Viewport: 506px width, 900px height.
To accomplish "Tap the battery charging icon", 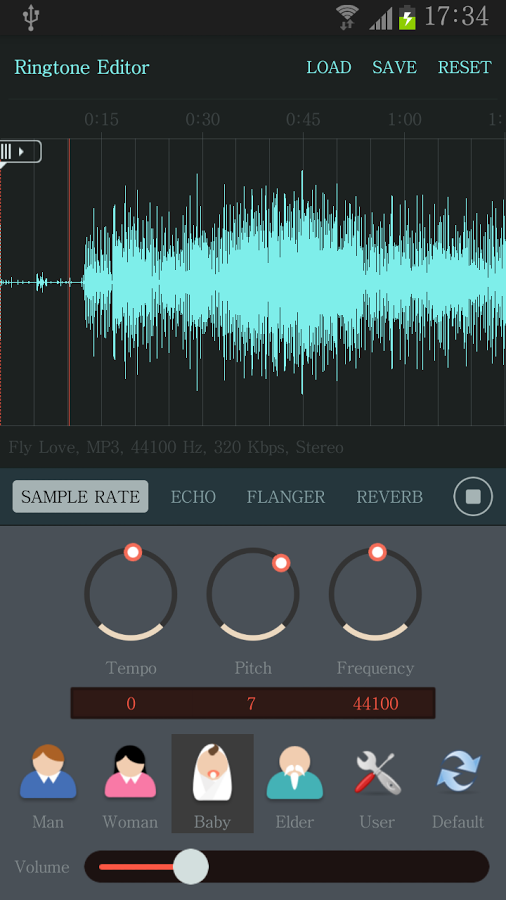I will (x=407, y=17).
